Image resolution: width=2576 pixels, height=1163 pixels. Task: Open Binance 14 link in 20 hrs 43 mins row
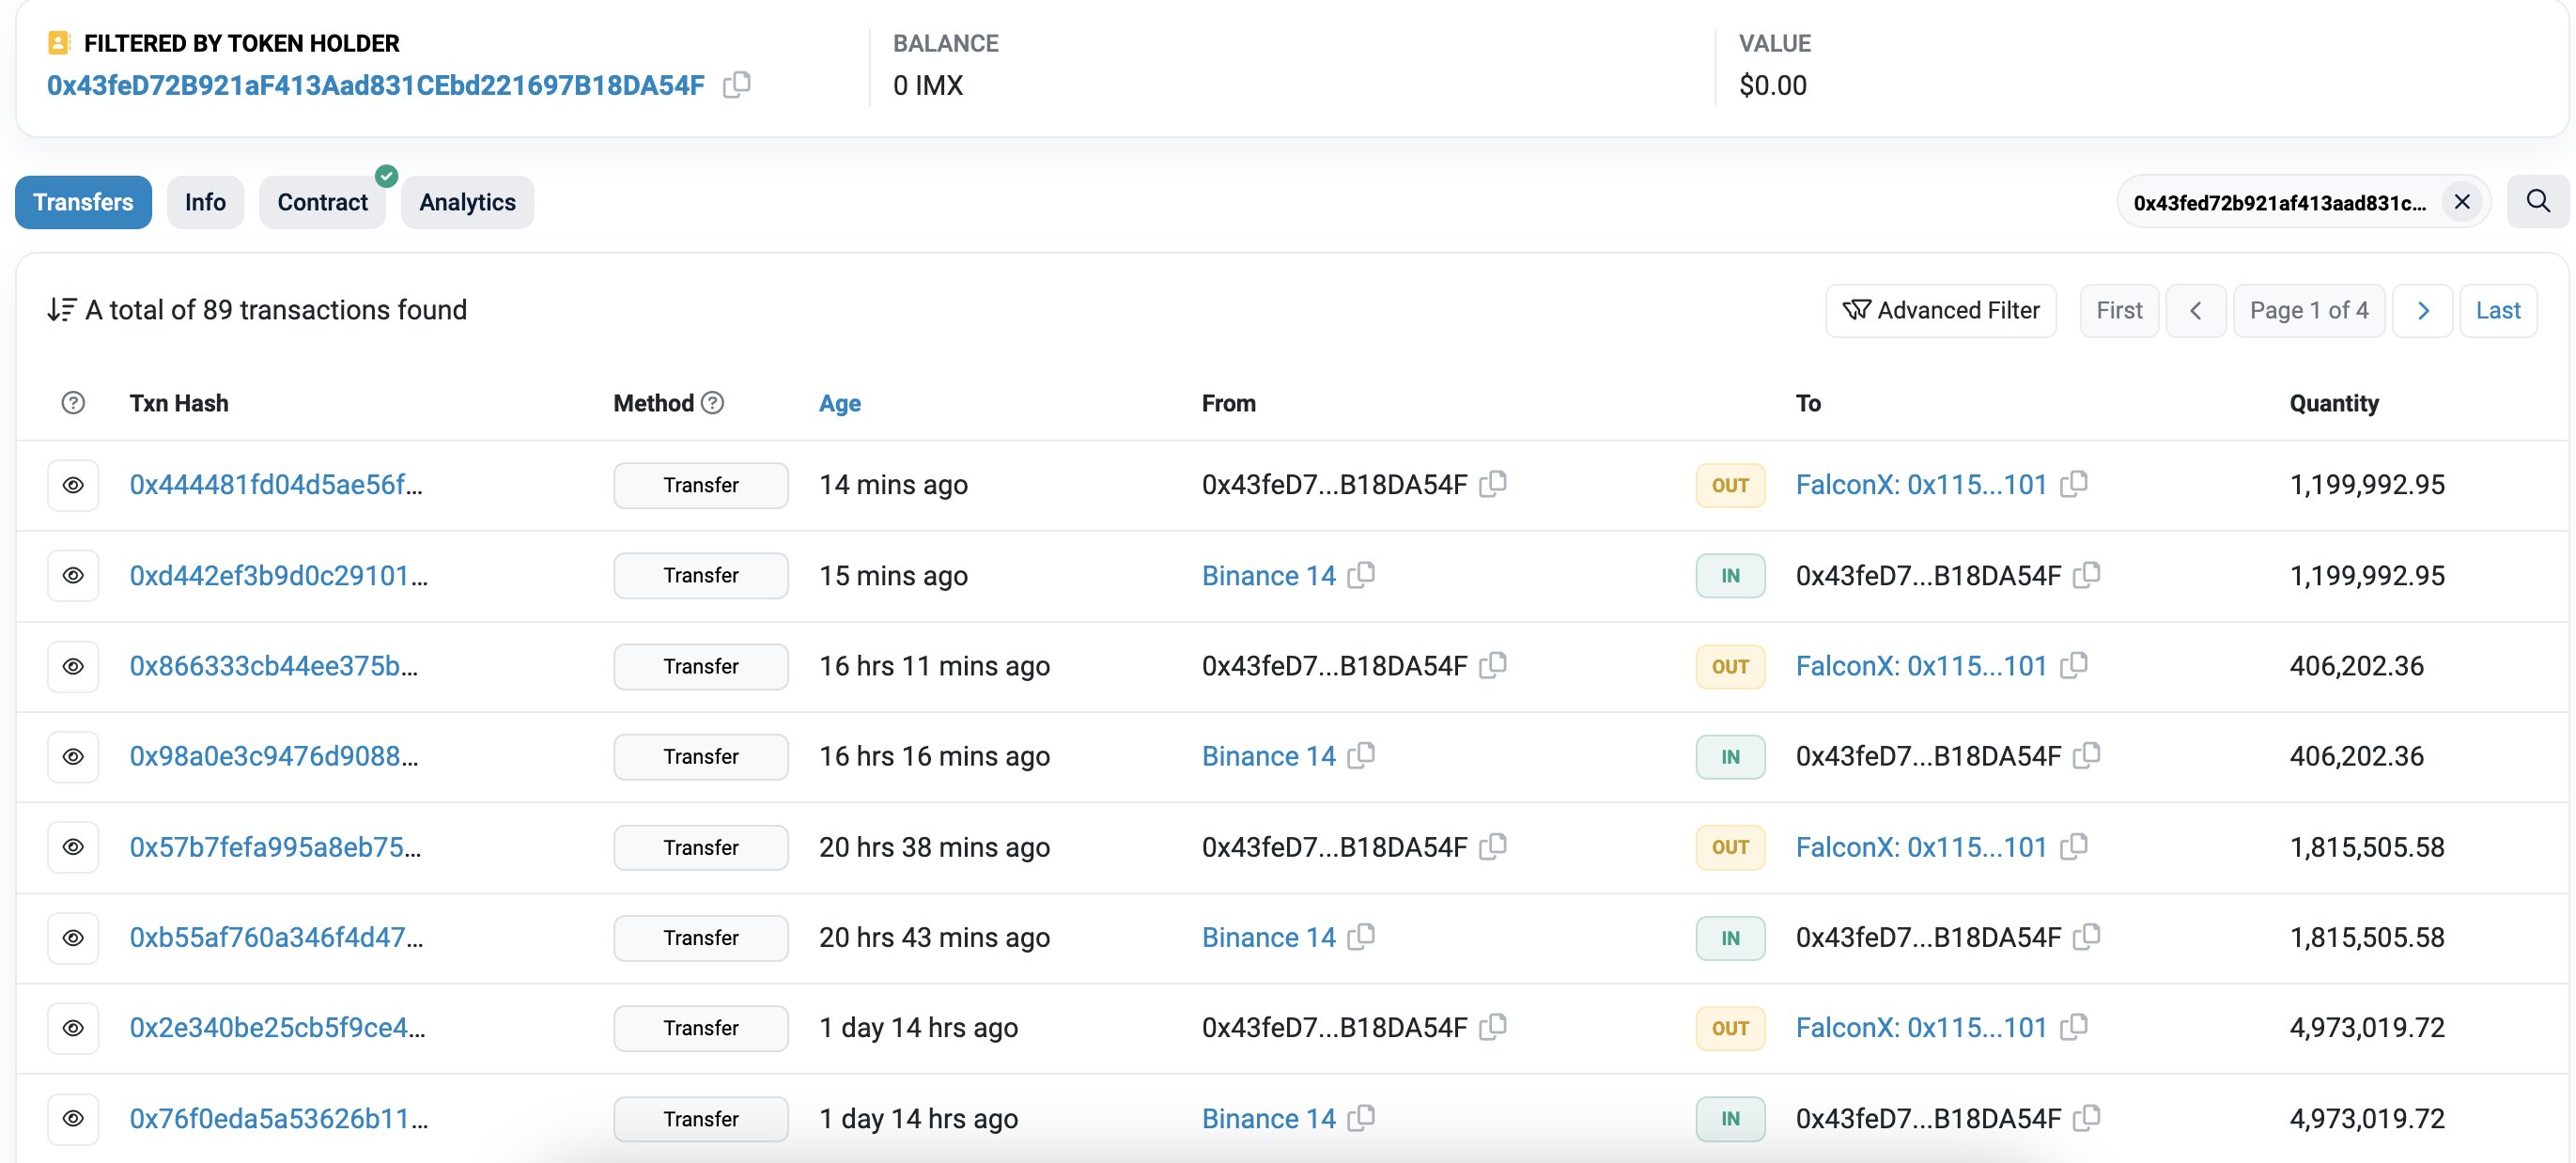click(1268, 938)
